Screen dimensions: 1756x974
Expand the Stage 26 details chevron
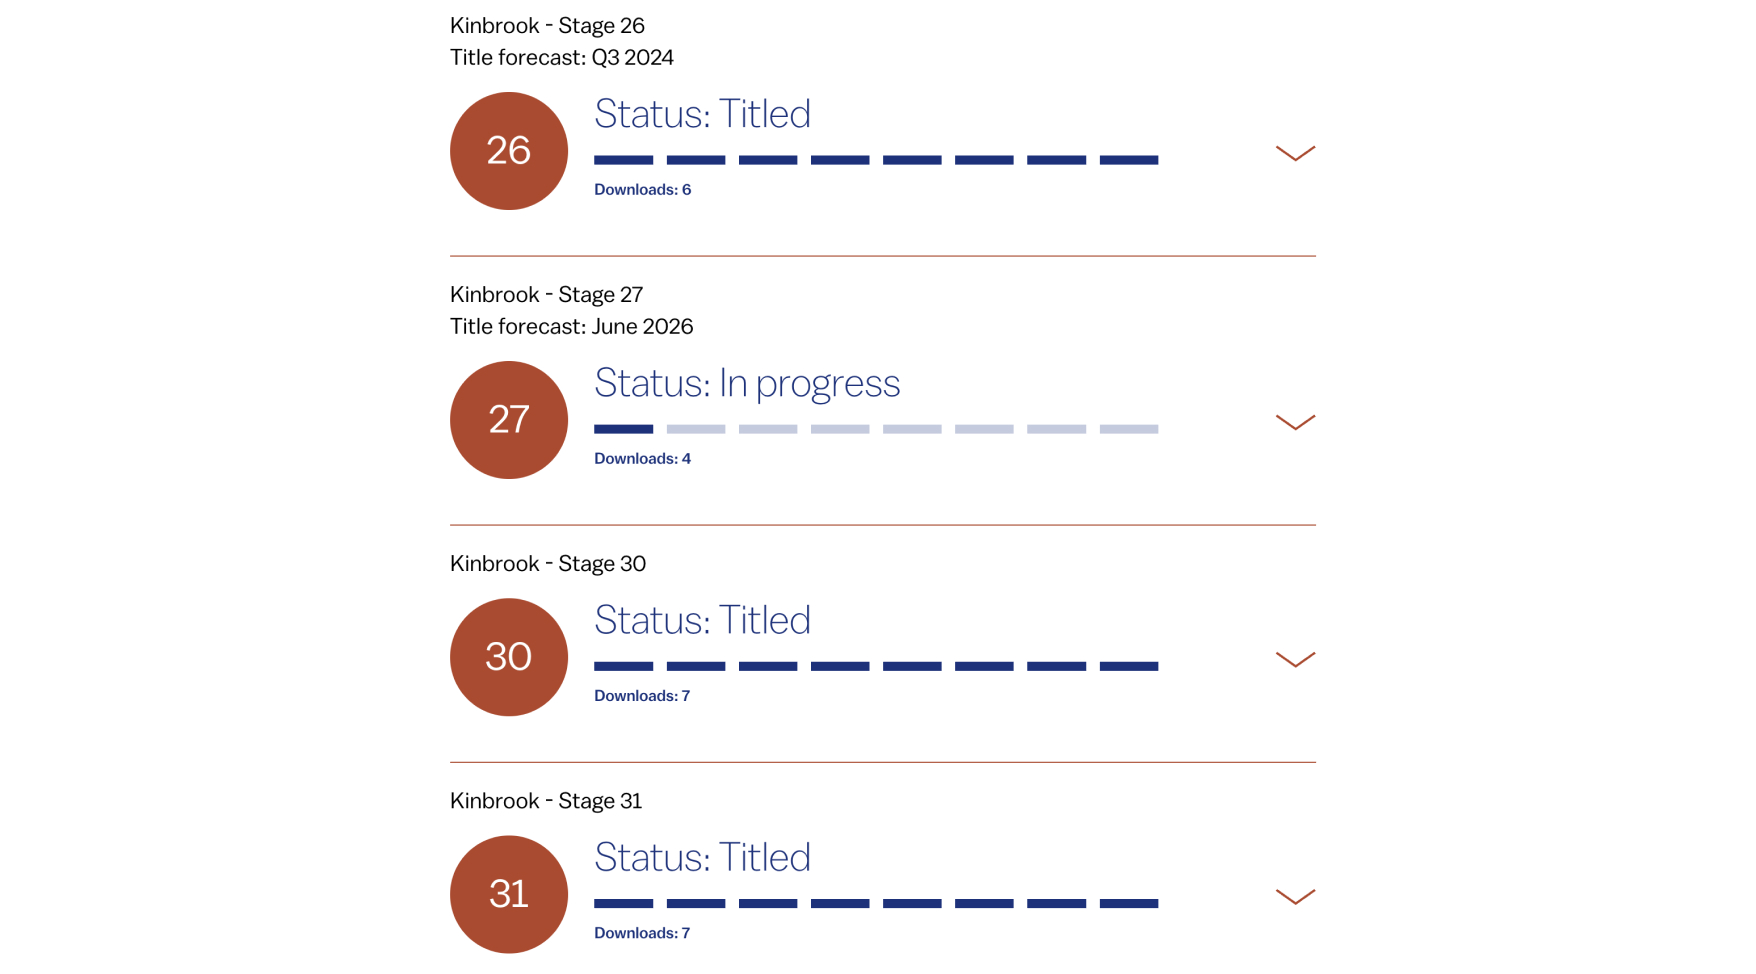(x=1295, y=153)
